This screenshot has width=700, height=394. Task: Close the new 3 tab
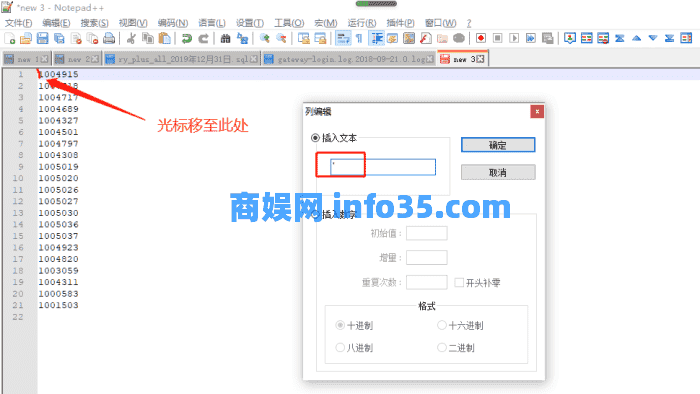pyautogui.click(x=480, y=59)
